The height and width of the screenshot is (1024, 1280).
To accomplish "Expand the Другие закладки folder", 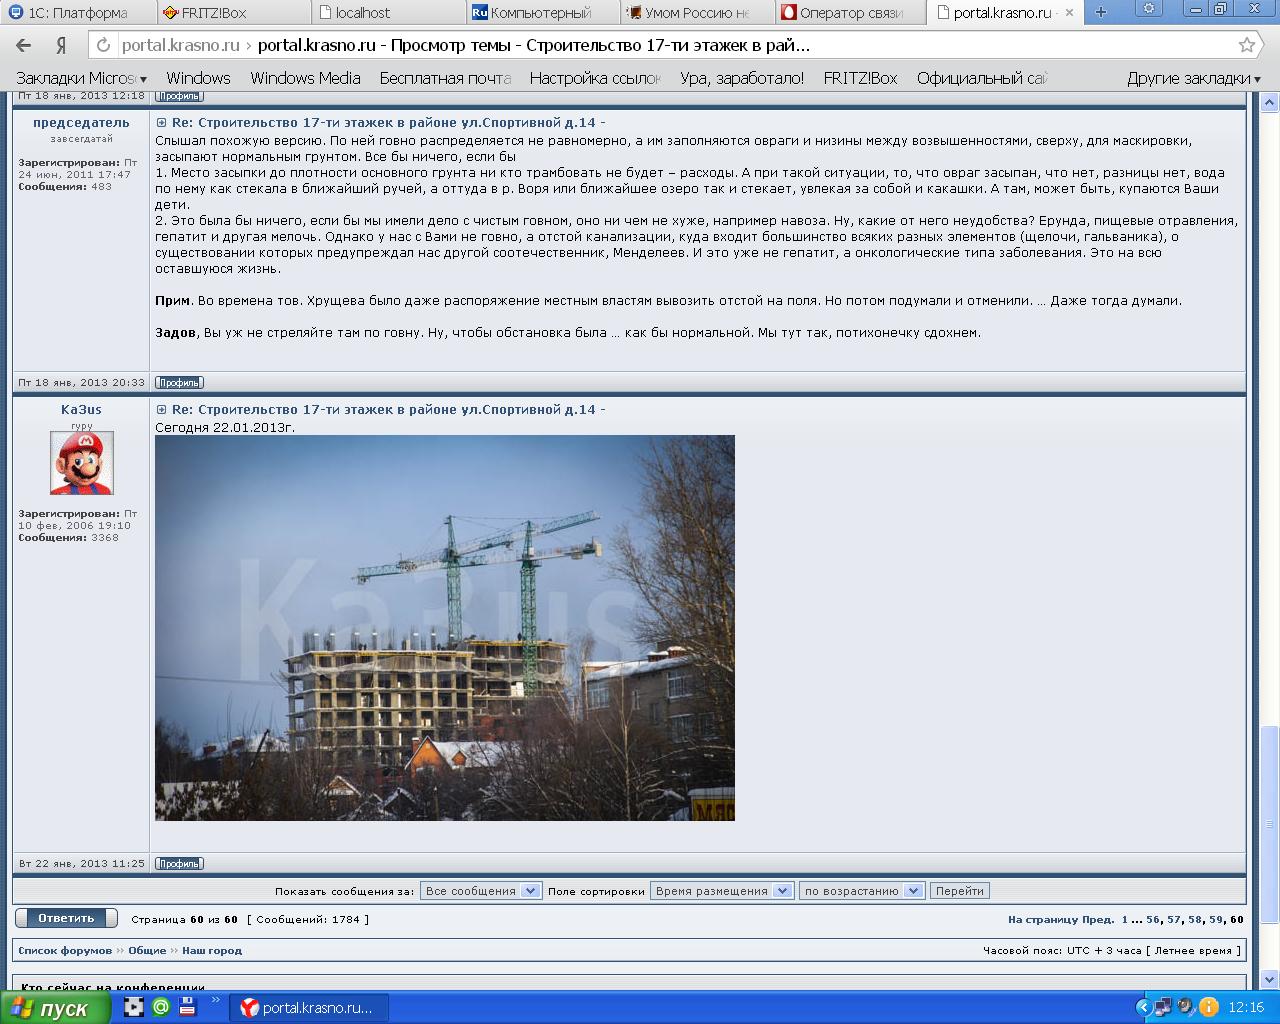I will pos(1194,78).
